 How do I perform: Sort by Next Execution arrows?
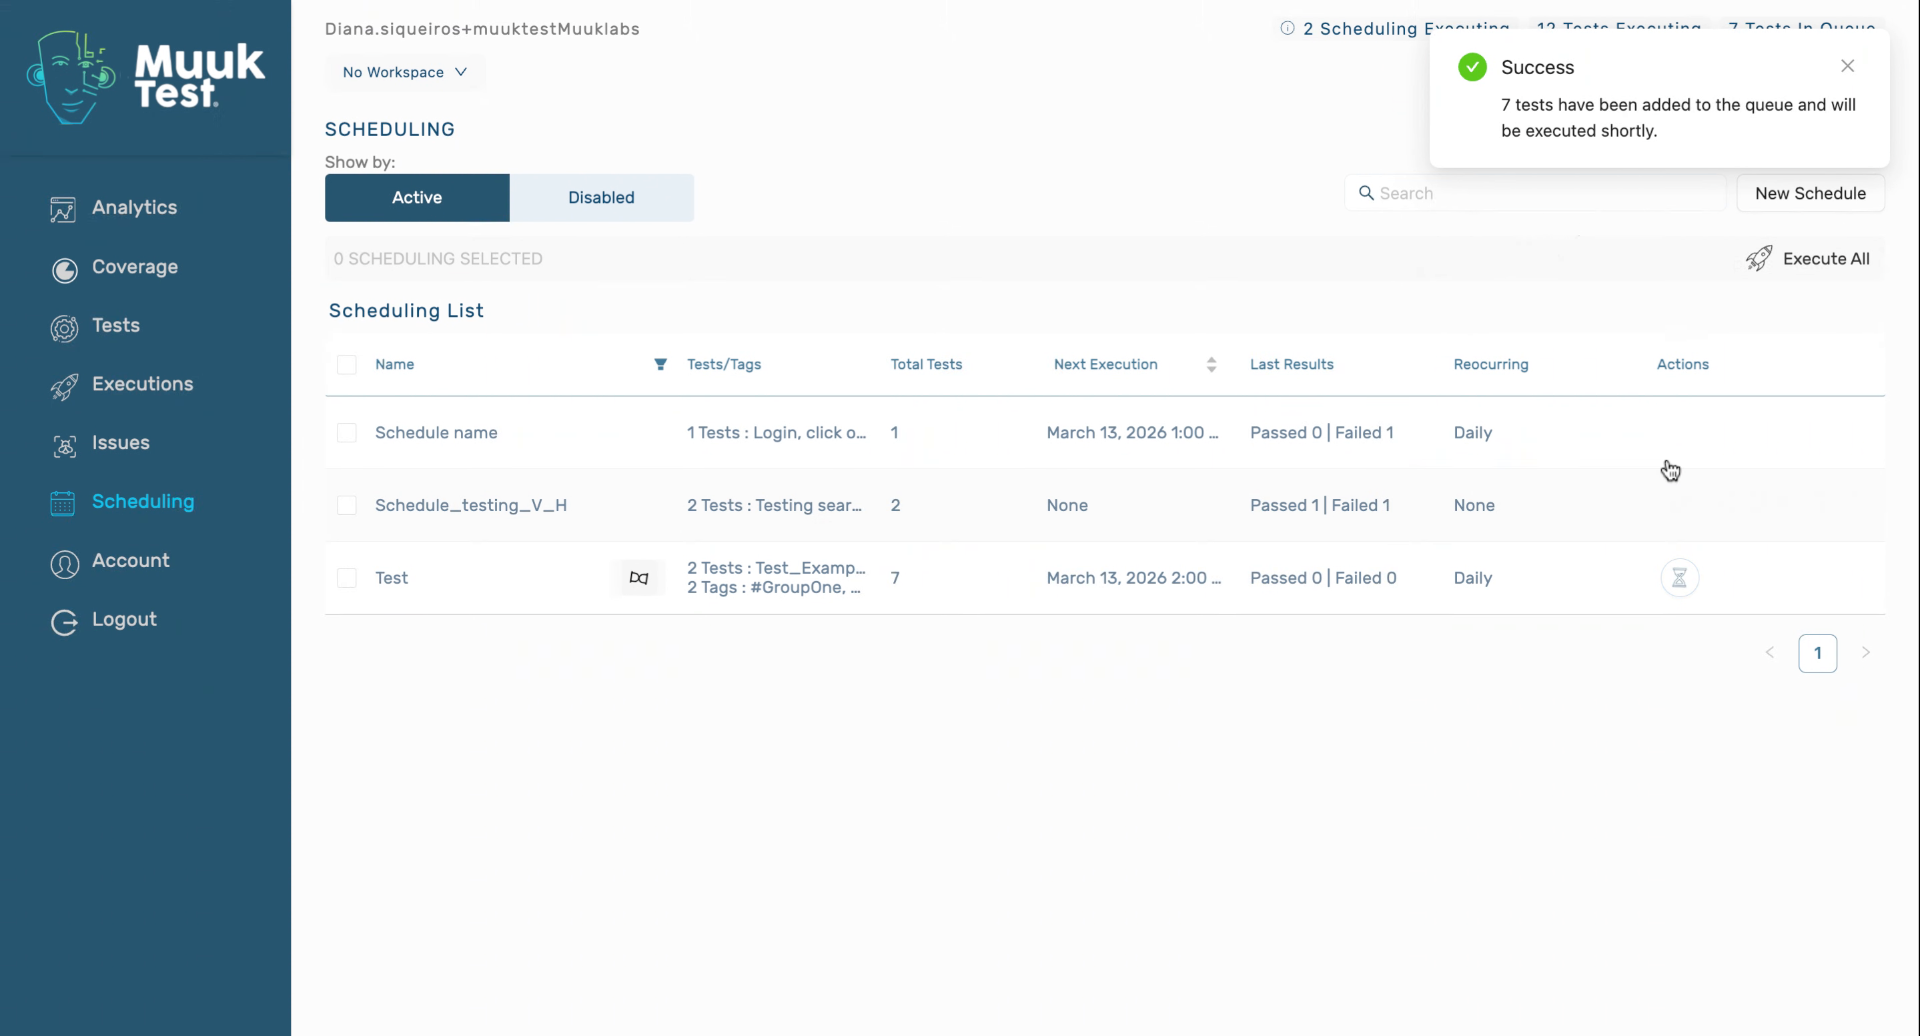click(x=1211, y=365)
